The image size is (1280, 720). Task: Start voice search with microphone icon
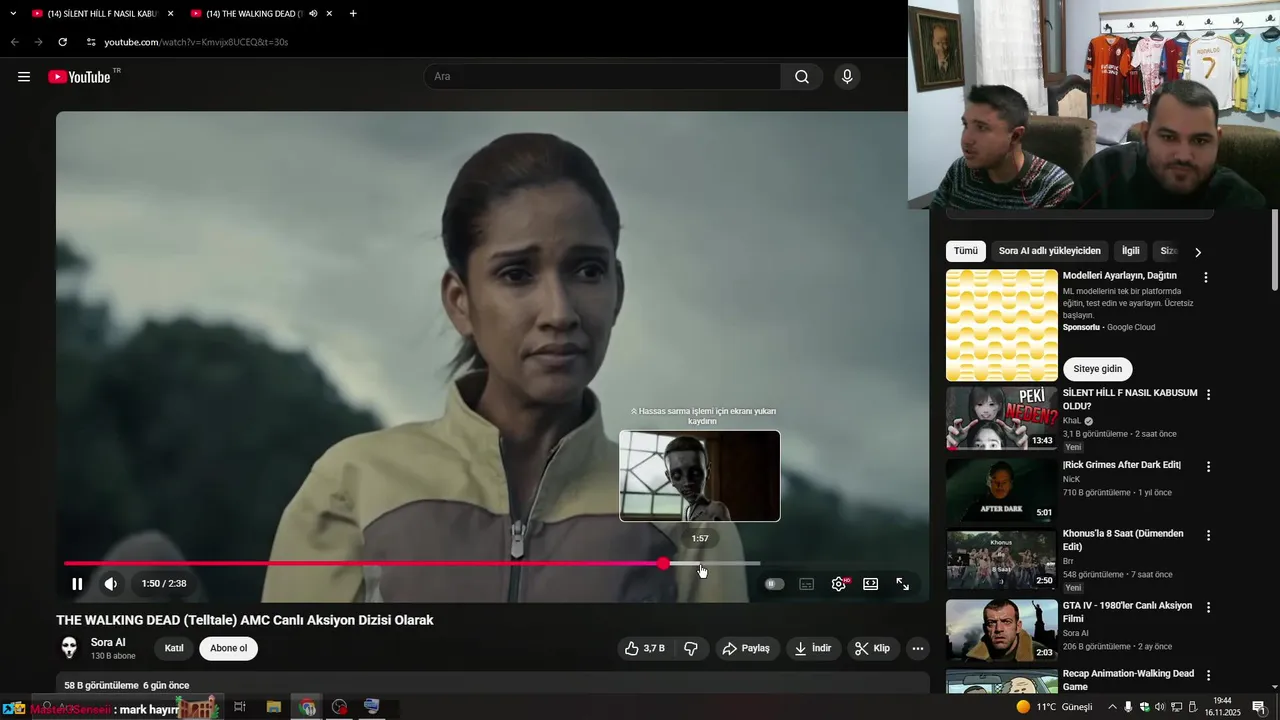pyautogui.click(x=847, y=77)
